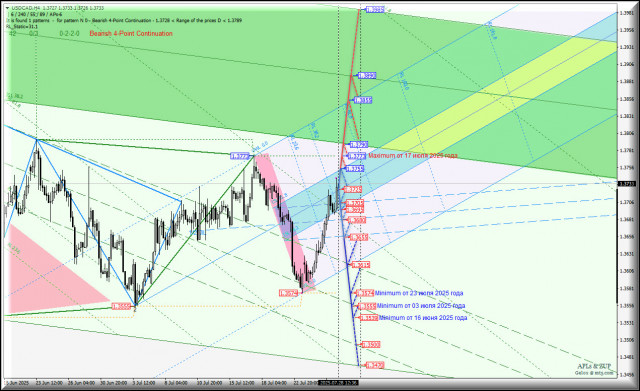Click 1.3981 on the price axis

click(x=627, y=13)
